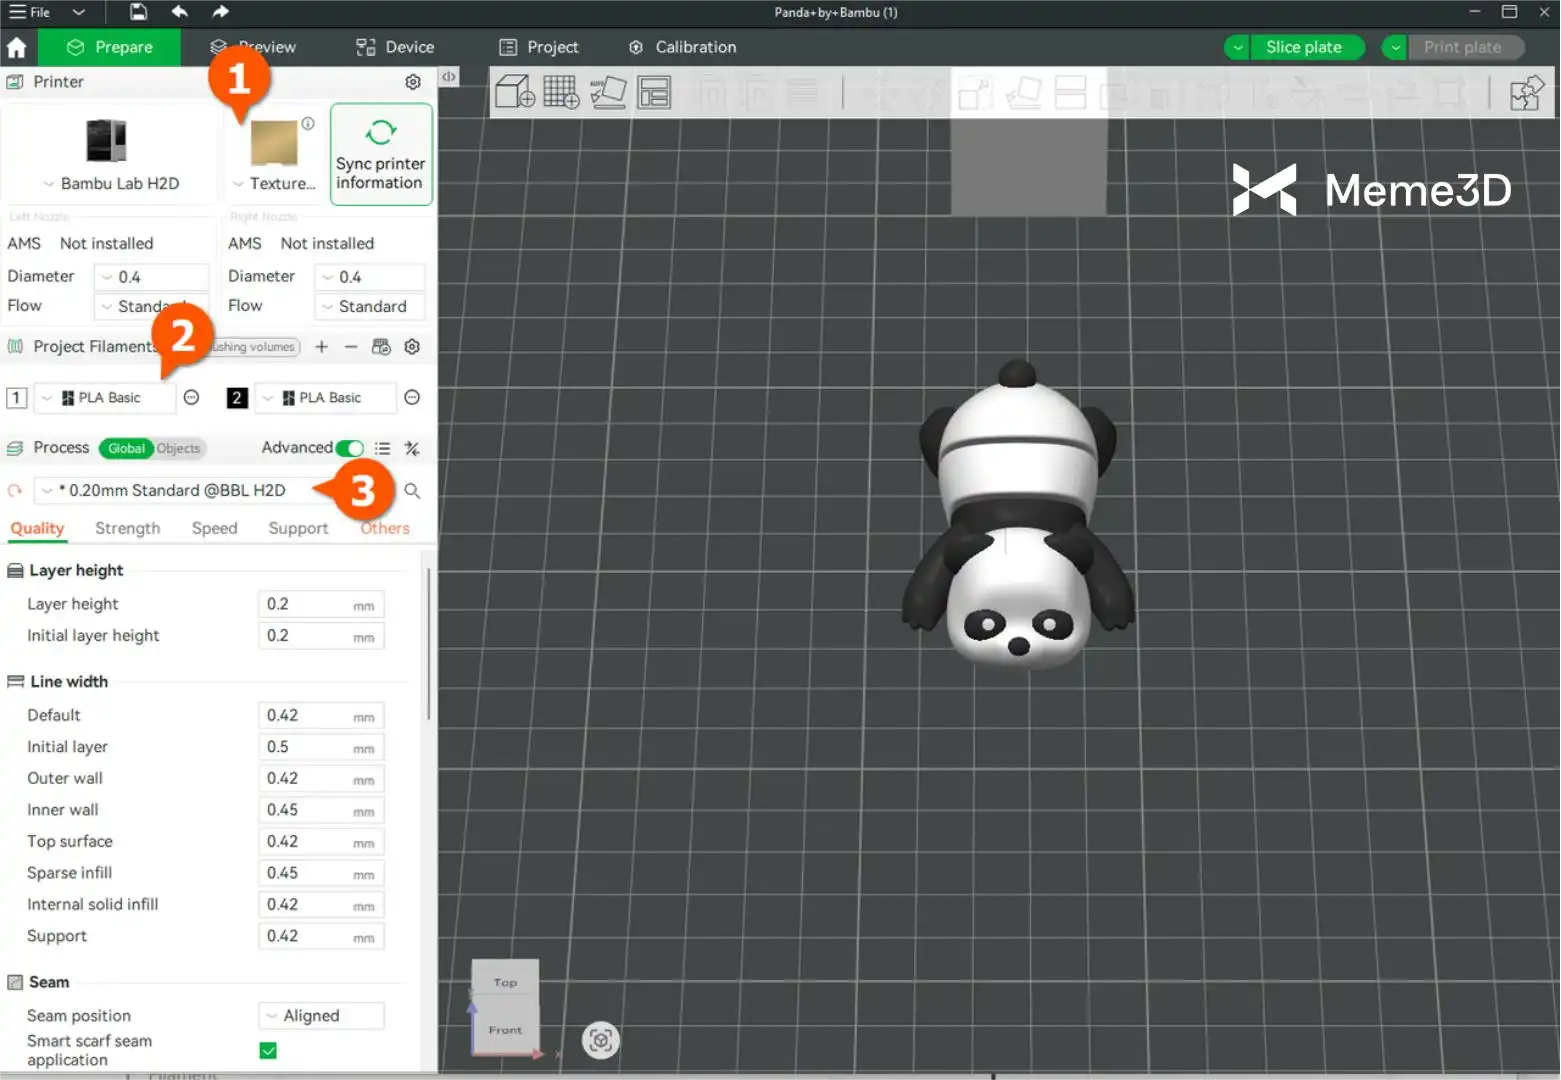The image size is (1561, 1080).
Task: Click the Slice plate button
Action: [1303, 47]
